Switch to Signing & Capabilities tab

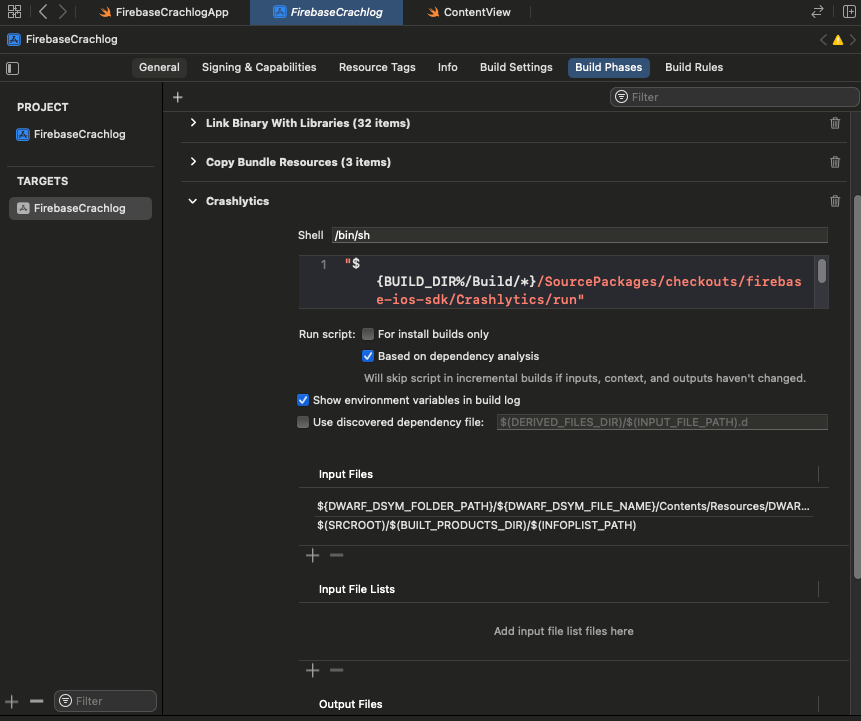259,68
